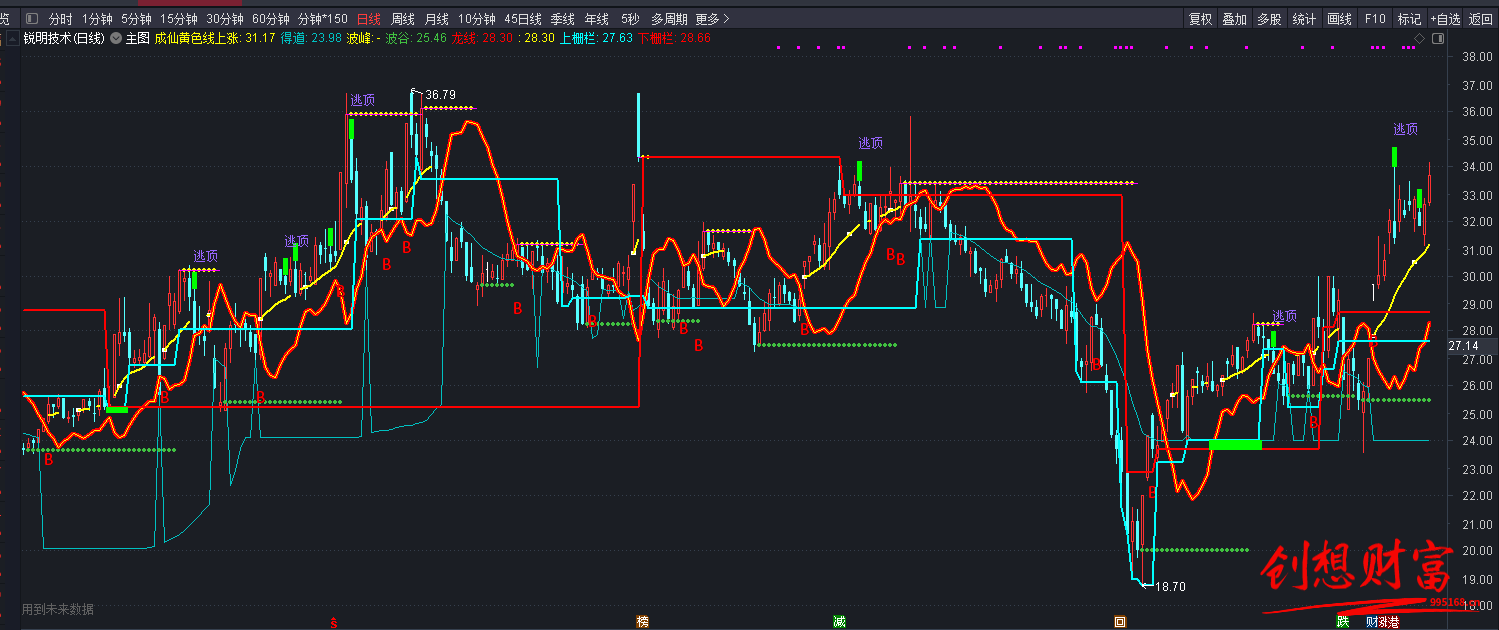Click the 减 event icon on timeline
The height and width of the screenshot is (630, 1499).
click(839, 621)
